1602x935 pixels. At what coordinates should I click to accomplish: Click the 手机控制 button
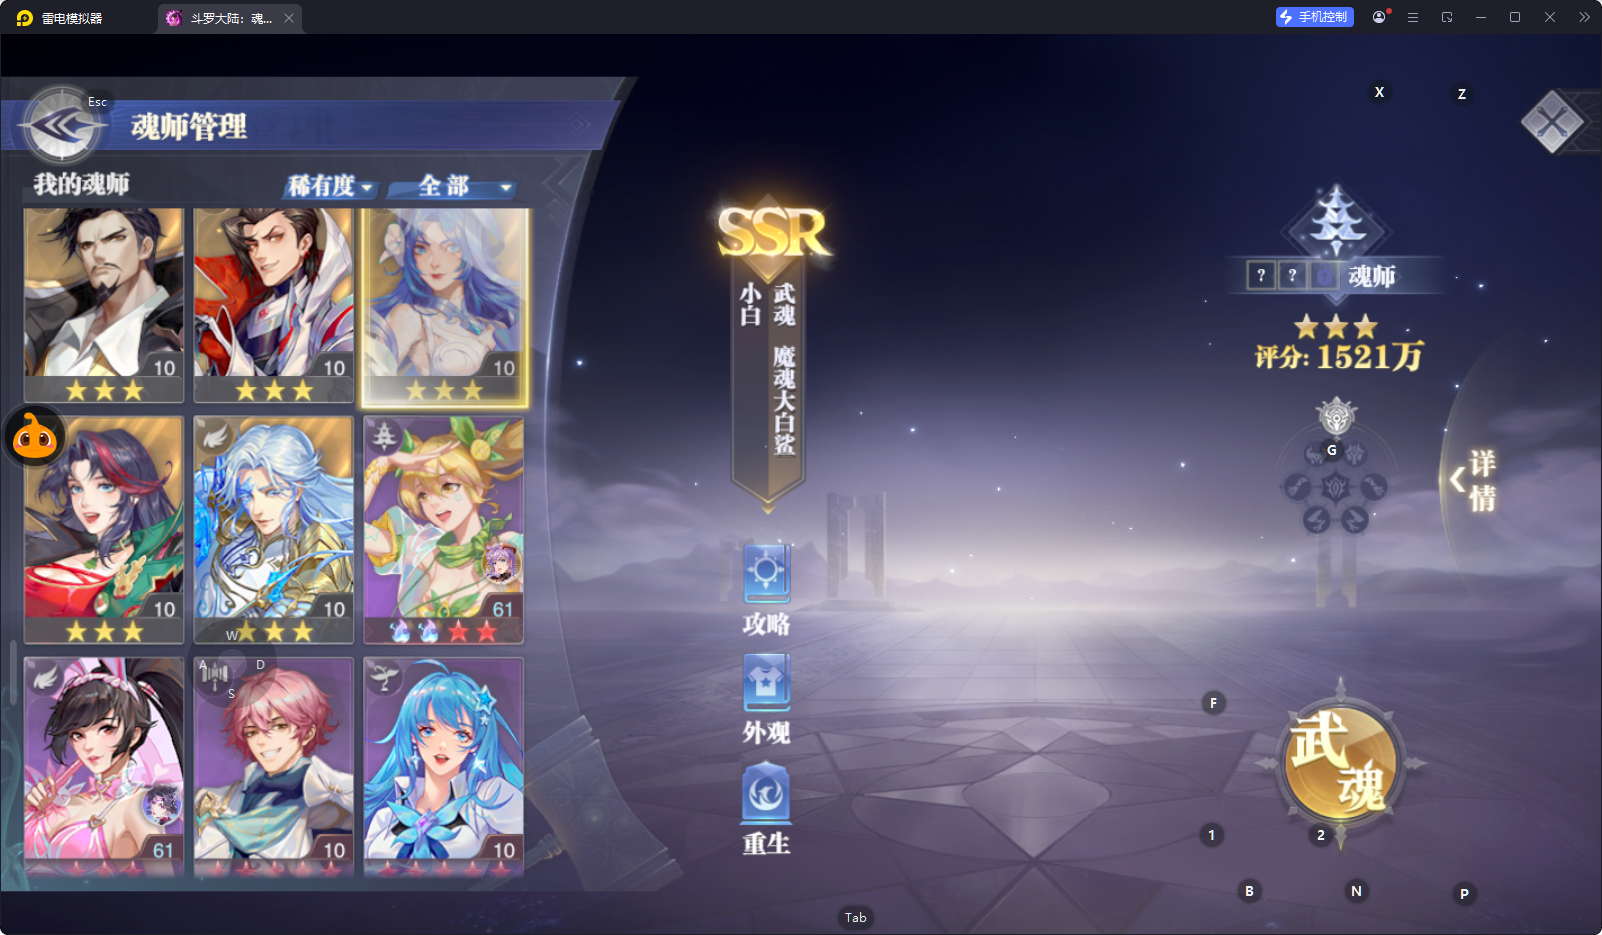coord(1314,17)
